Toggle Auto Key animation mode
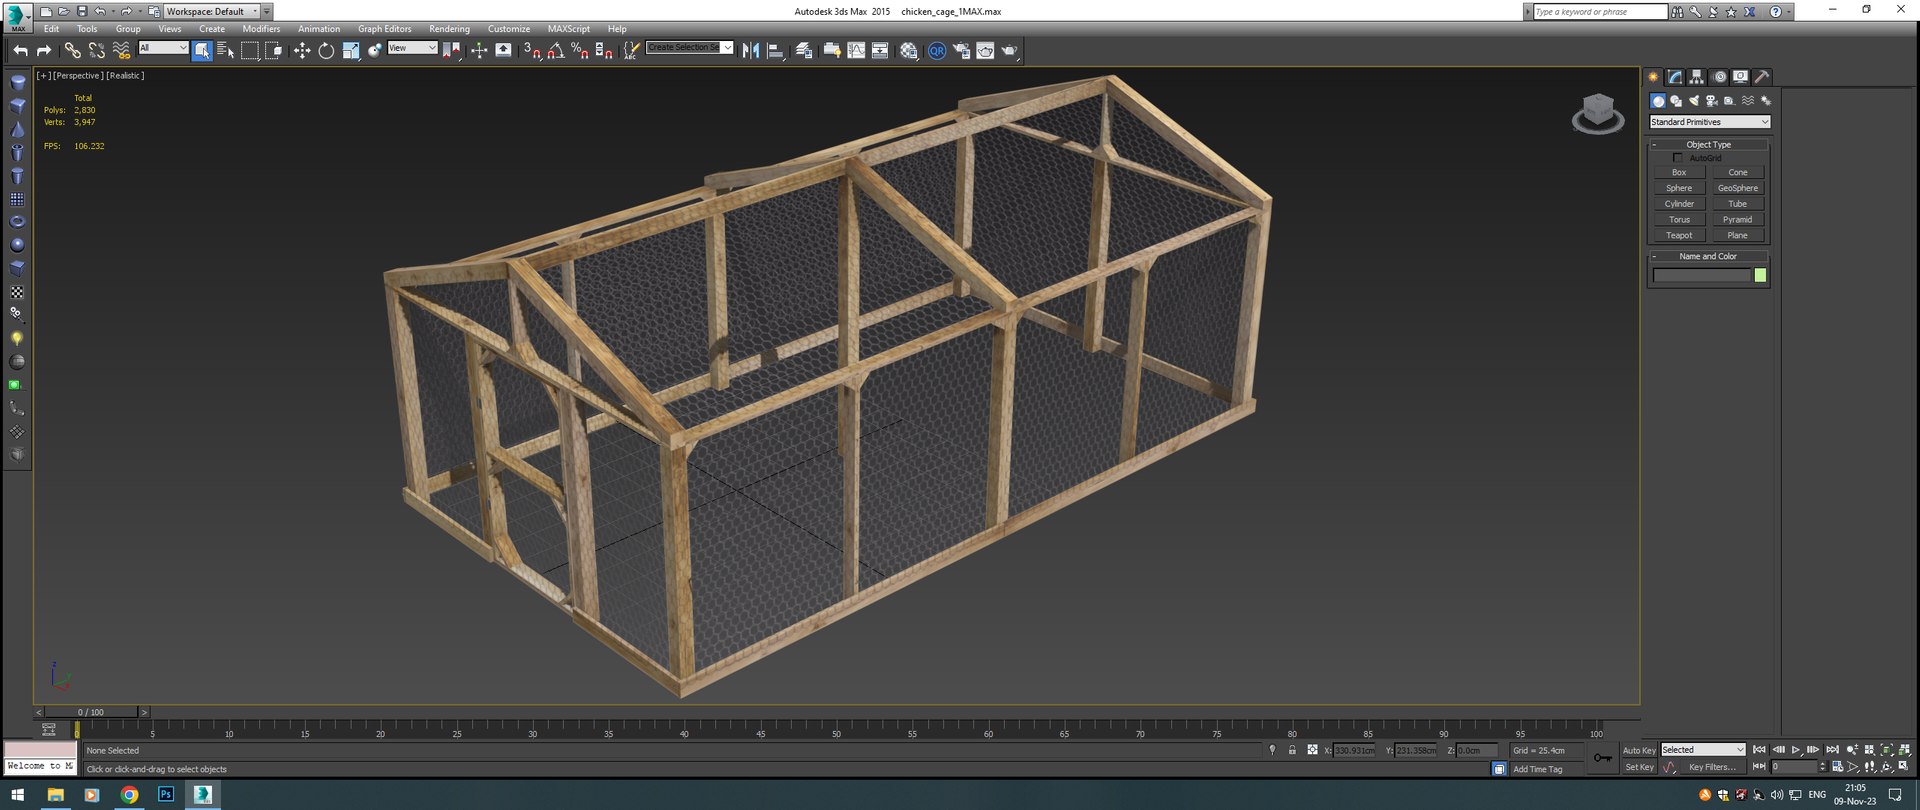The height and width of the screenshot is (810, 1920). (1638, 750)
